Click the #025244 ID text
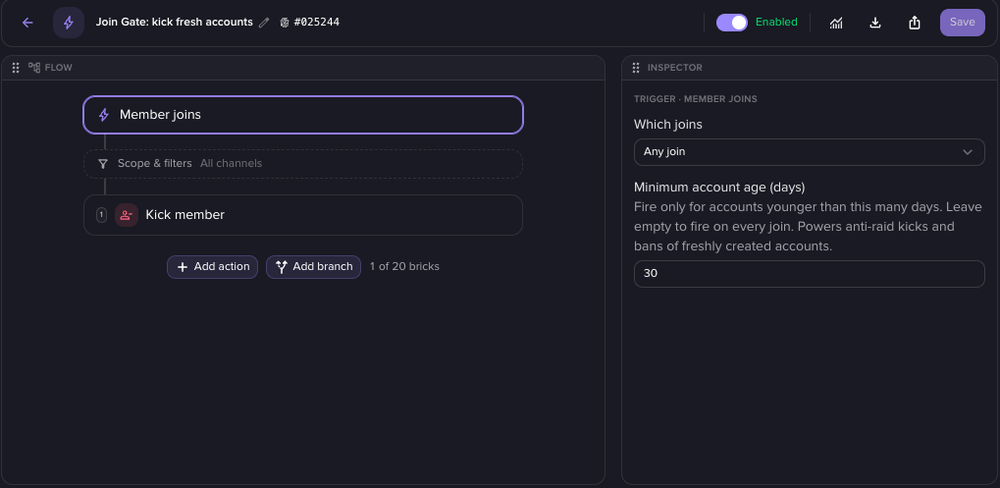Viewport: 1000px width, 488px height. (x=316, y=22)
